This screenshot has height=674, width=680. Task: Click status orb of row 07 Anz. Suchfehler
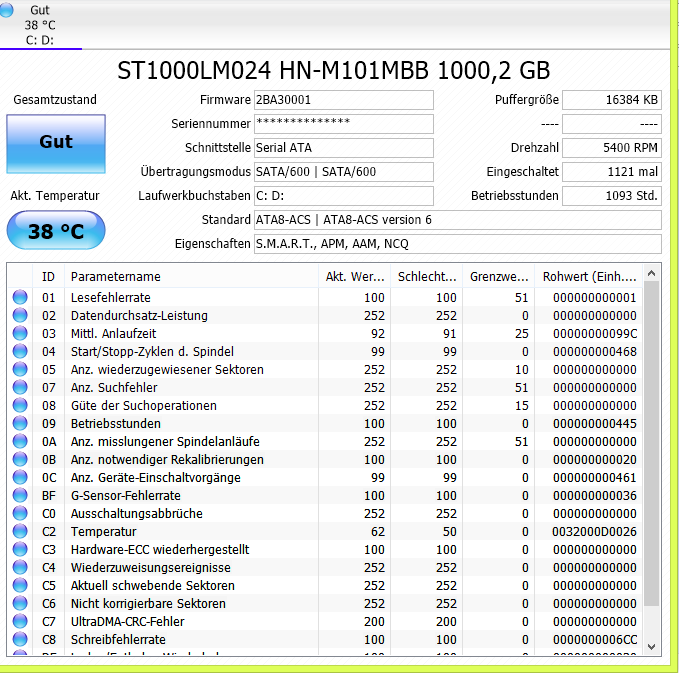(20, 387)
